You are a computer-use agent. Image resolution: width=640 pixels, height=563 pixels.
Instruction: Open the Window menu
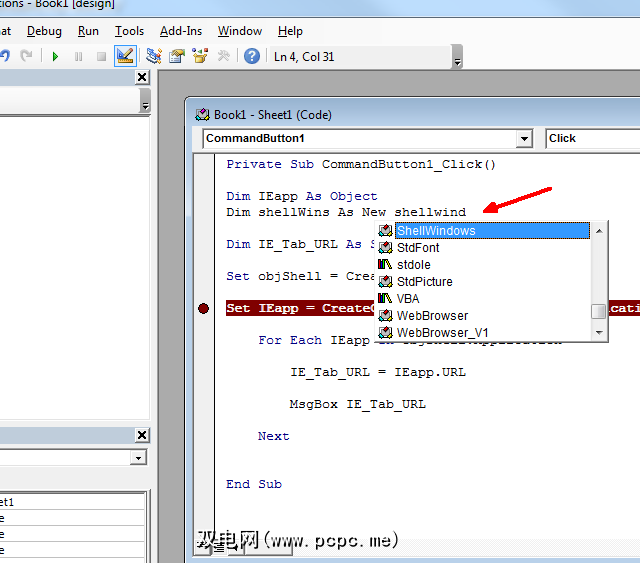pos(240,31)
